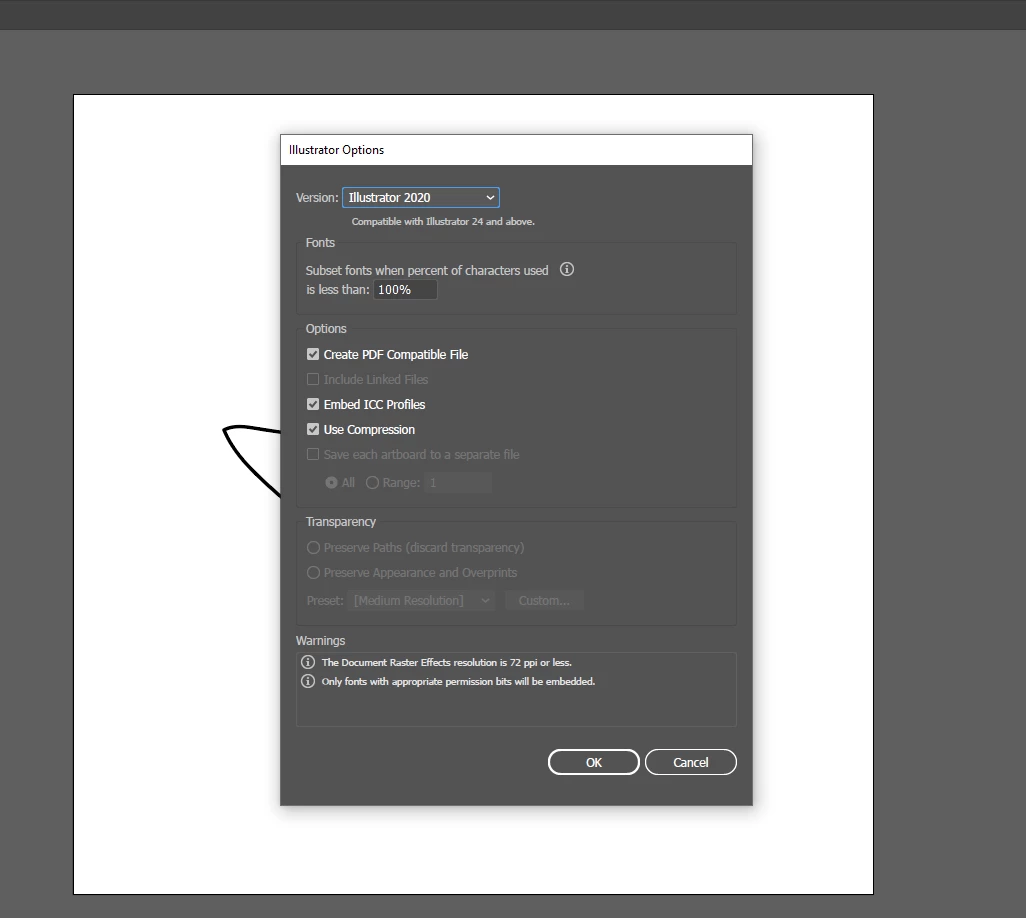
Task: Click 'Only fonts with appropriate permission bits' warning
Action: [458, 681]
